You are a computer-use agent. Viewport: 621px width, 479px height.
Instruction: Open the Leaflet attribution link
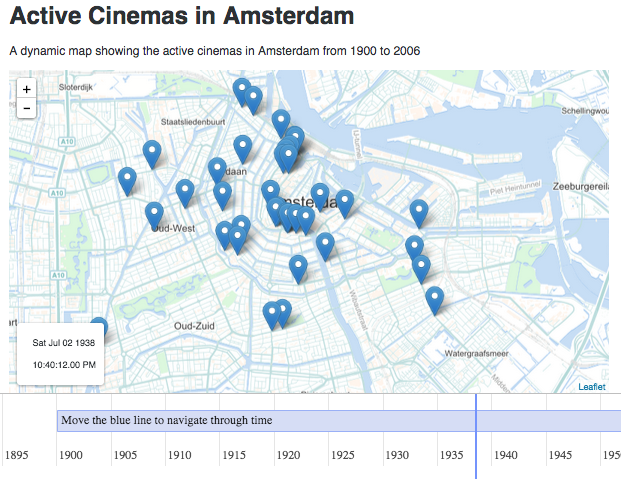click(x=592, y=387)
